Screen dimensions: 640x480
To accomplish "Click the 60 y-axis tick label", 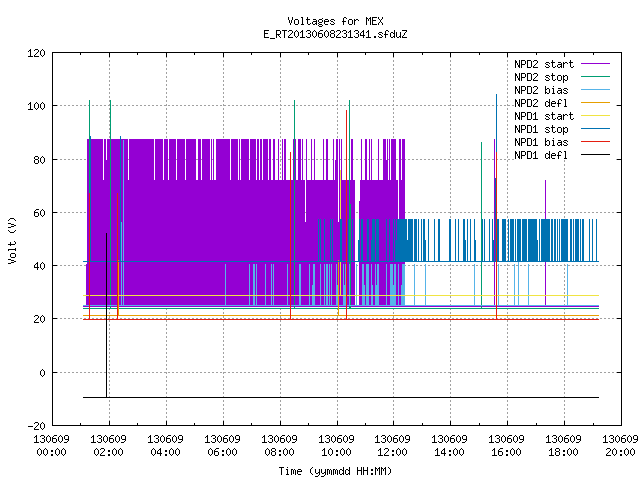I will pyautogui.click(x=40, y=213).
